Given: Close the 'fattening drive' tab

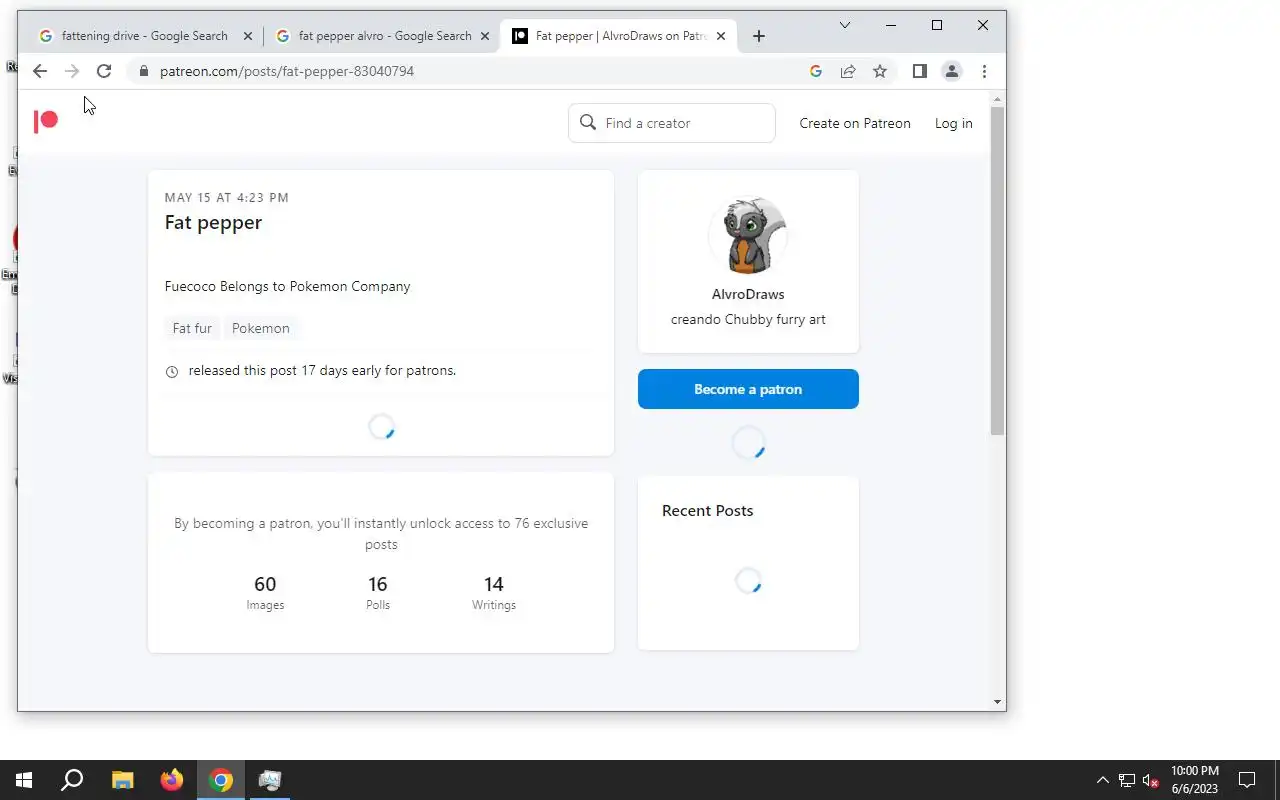Looking at the screenshot, I should (248, 36).
